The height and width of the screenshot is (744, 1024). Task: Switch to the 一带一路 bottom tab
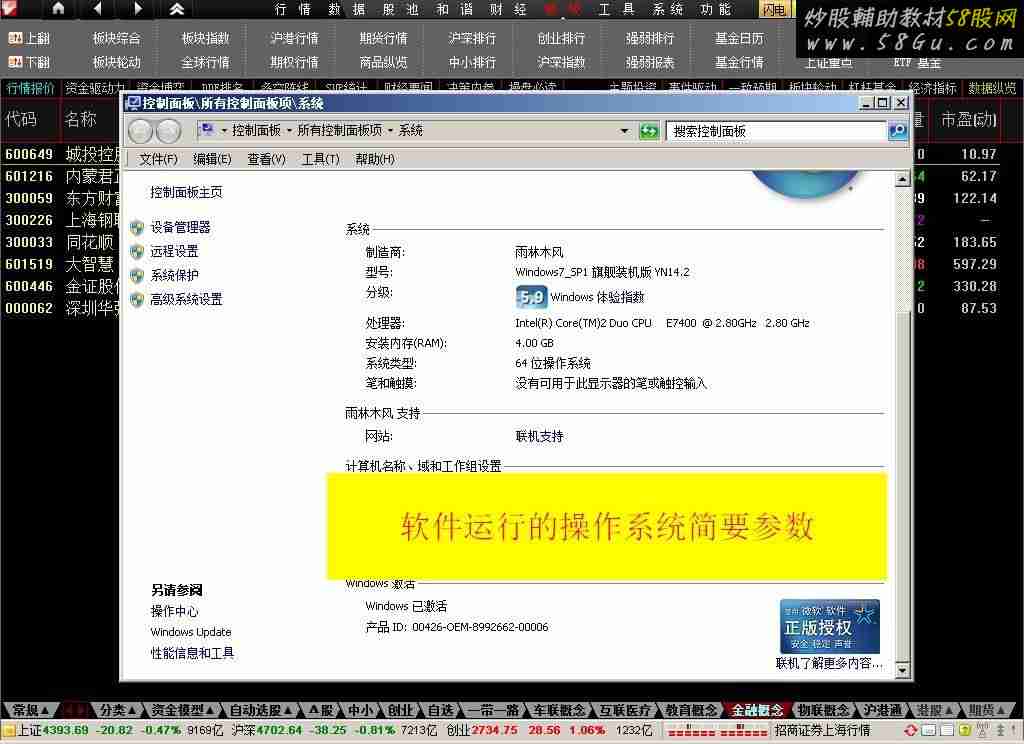(x=494, y=710)
